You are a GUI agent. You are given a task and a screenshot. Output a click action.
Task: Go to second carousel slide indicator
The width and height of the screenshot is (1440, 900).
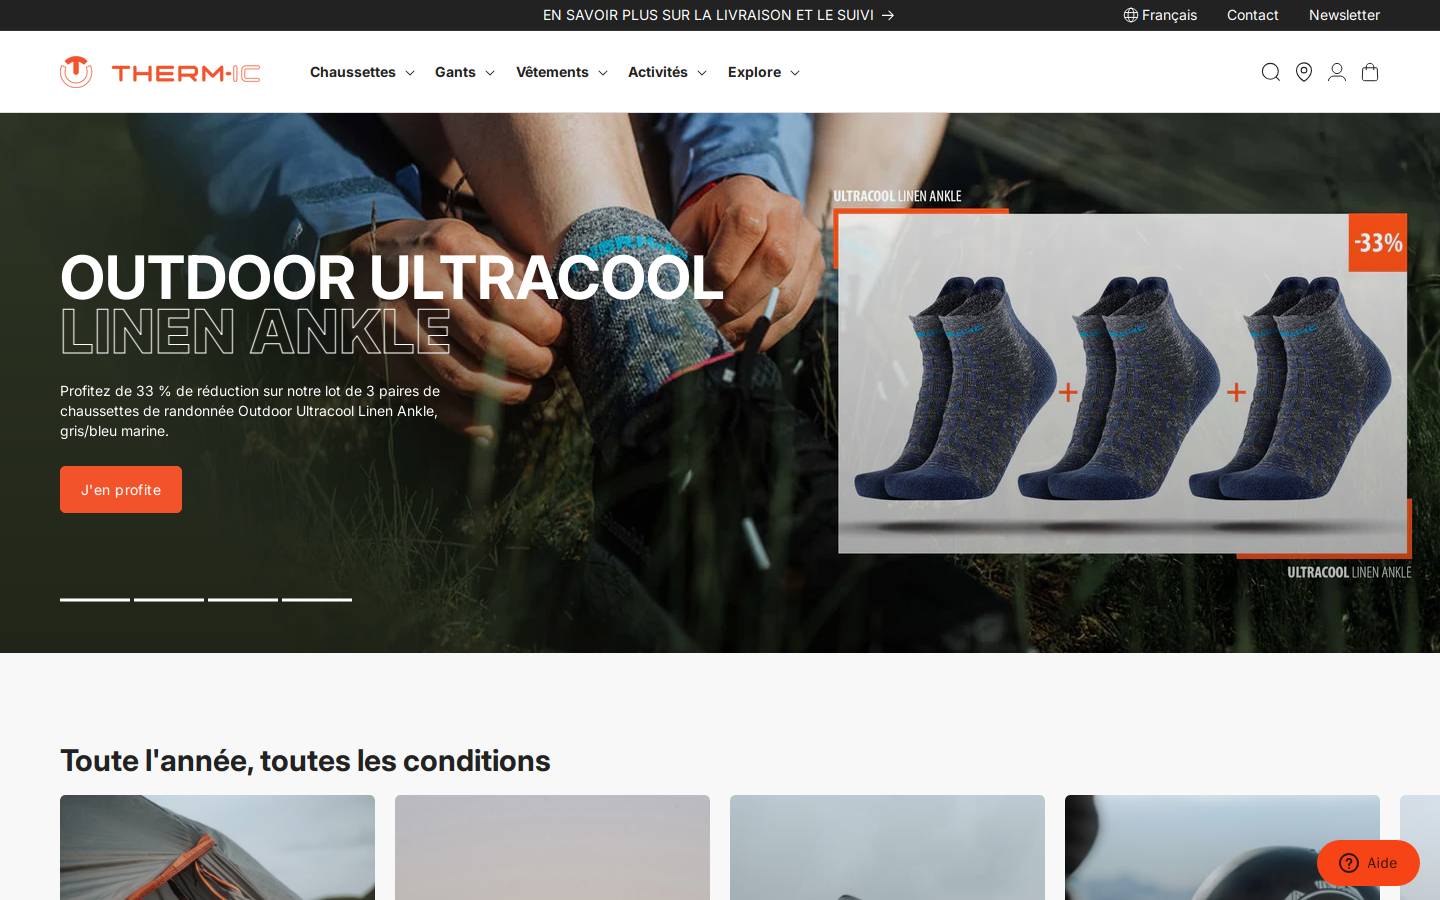[169, 599]
